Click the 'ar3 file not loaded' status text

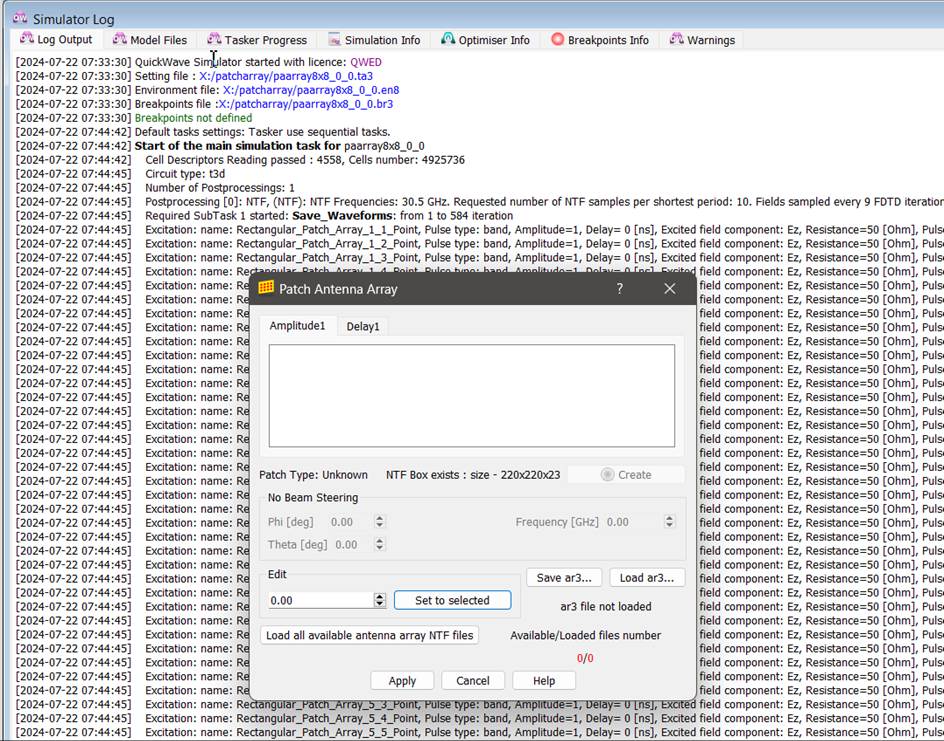click(606, 606)
